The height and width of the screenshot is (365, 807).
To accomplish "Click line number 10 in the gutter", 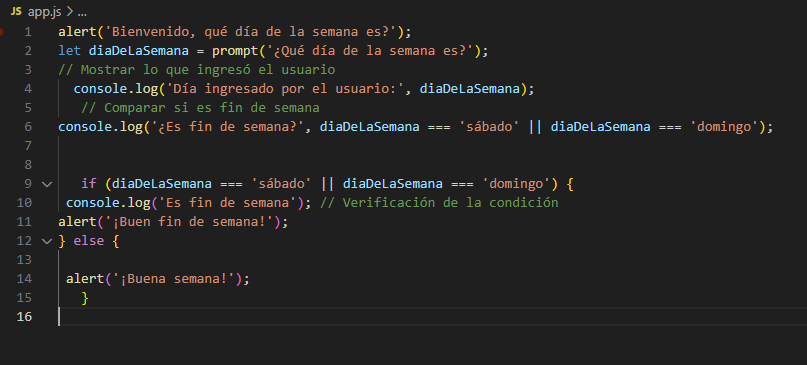I will 24,203.
